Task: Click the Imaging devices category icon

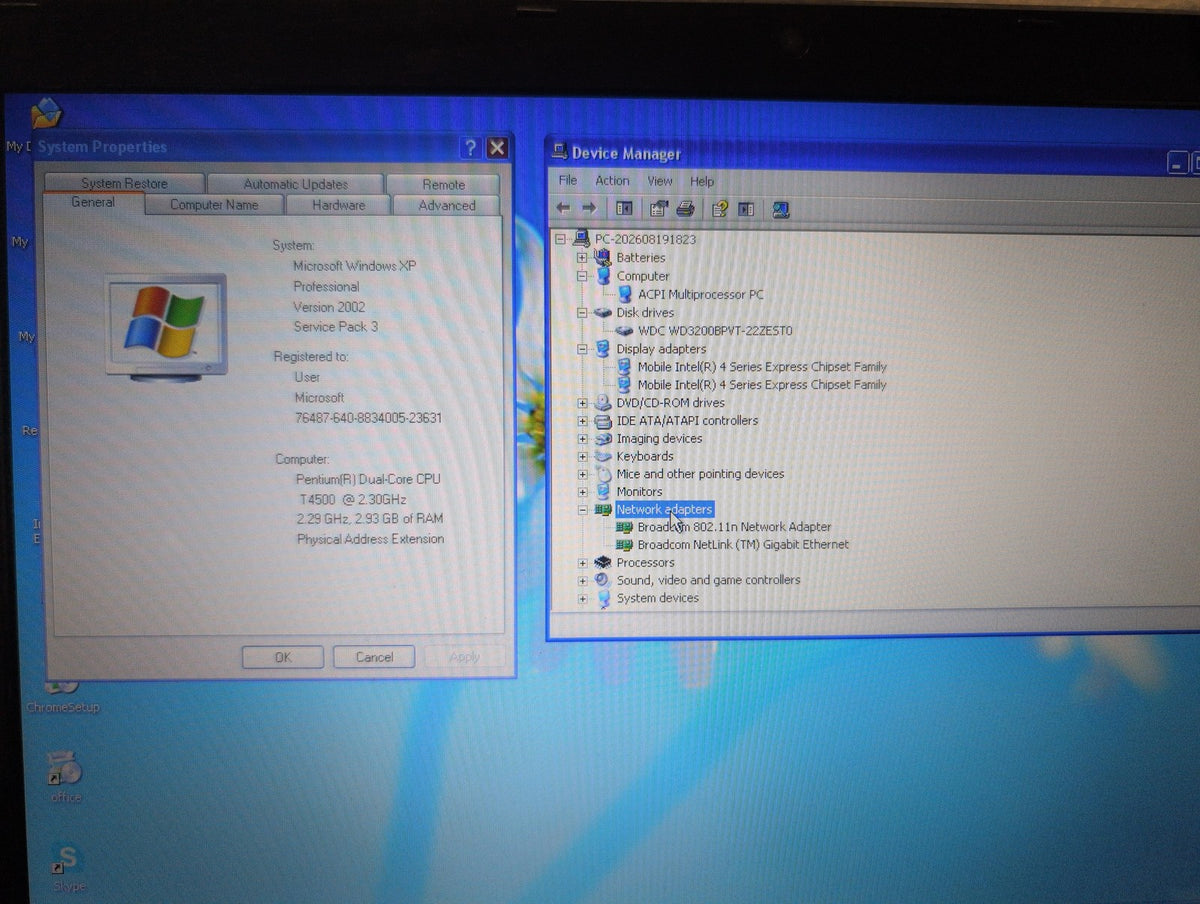Action: 603,438
